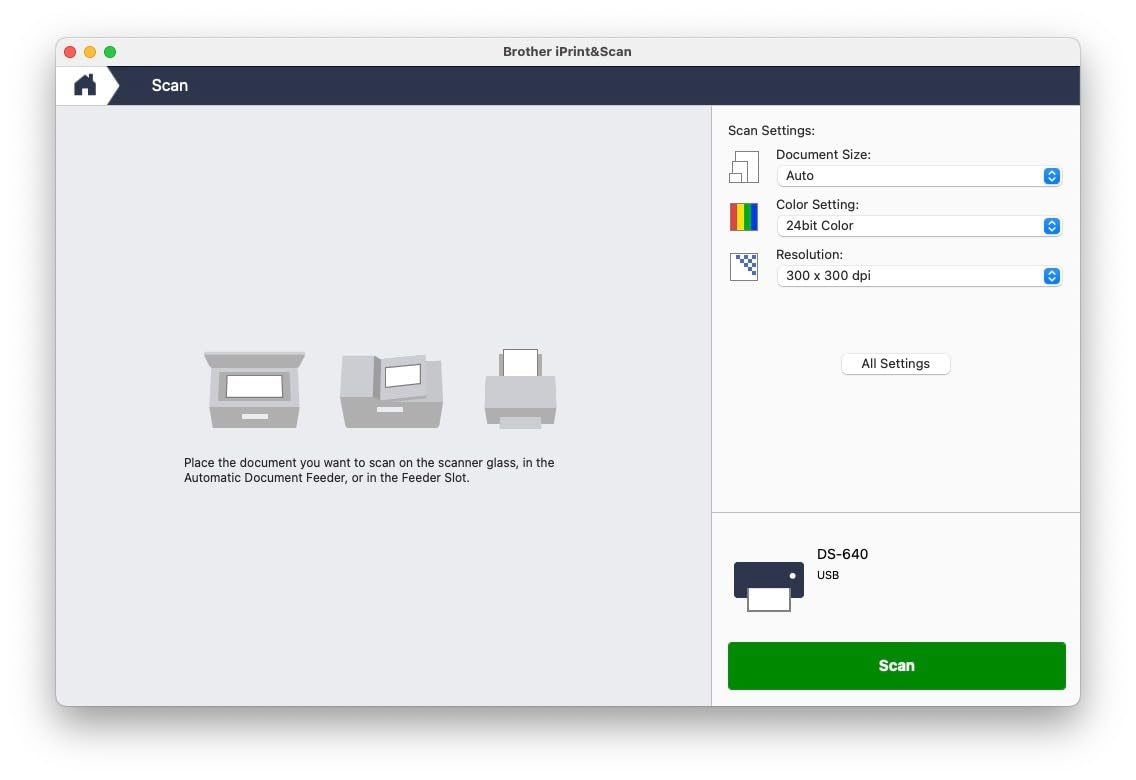The width and height of the screenshot is (1136, 780).
Task: Click the Feeder Slot scanner illustration
Action: [520, 389]
